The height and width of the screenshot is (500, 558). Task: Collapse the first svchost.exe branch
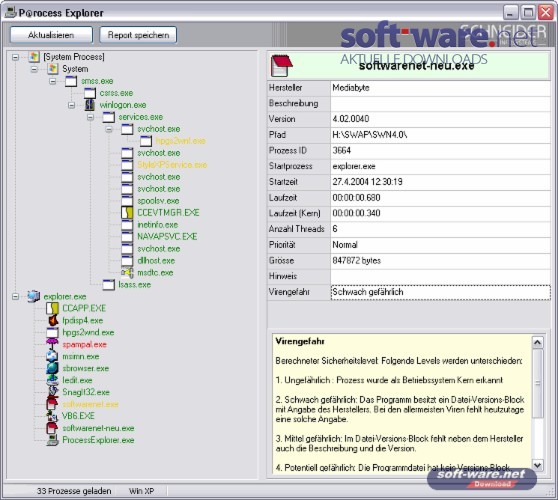(109, 129)
